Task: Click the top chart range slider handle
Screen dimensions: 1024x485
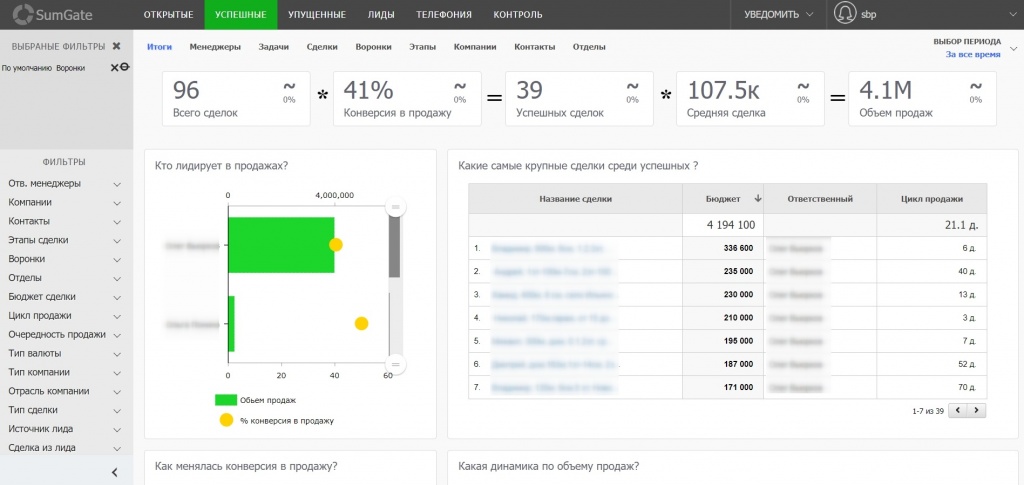Action: point(394,207)
